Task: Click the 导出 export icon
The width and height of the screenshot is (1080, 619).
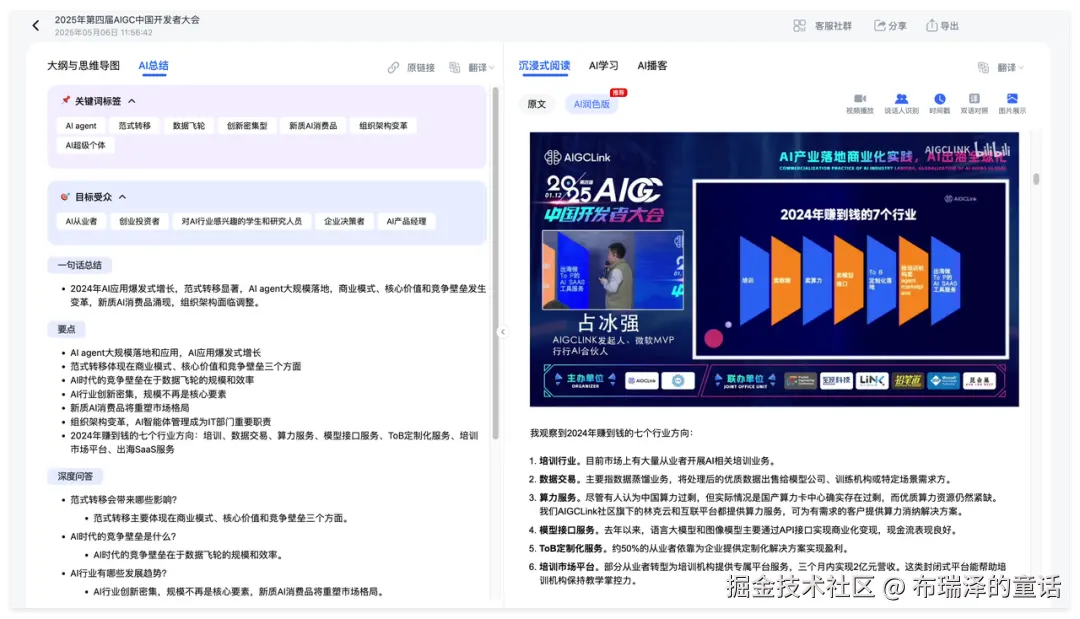Action: 931,25
